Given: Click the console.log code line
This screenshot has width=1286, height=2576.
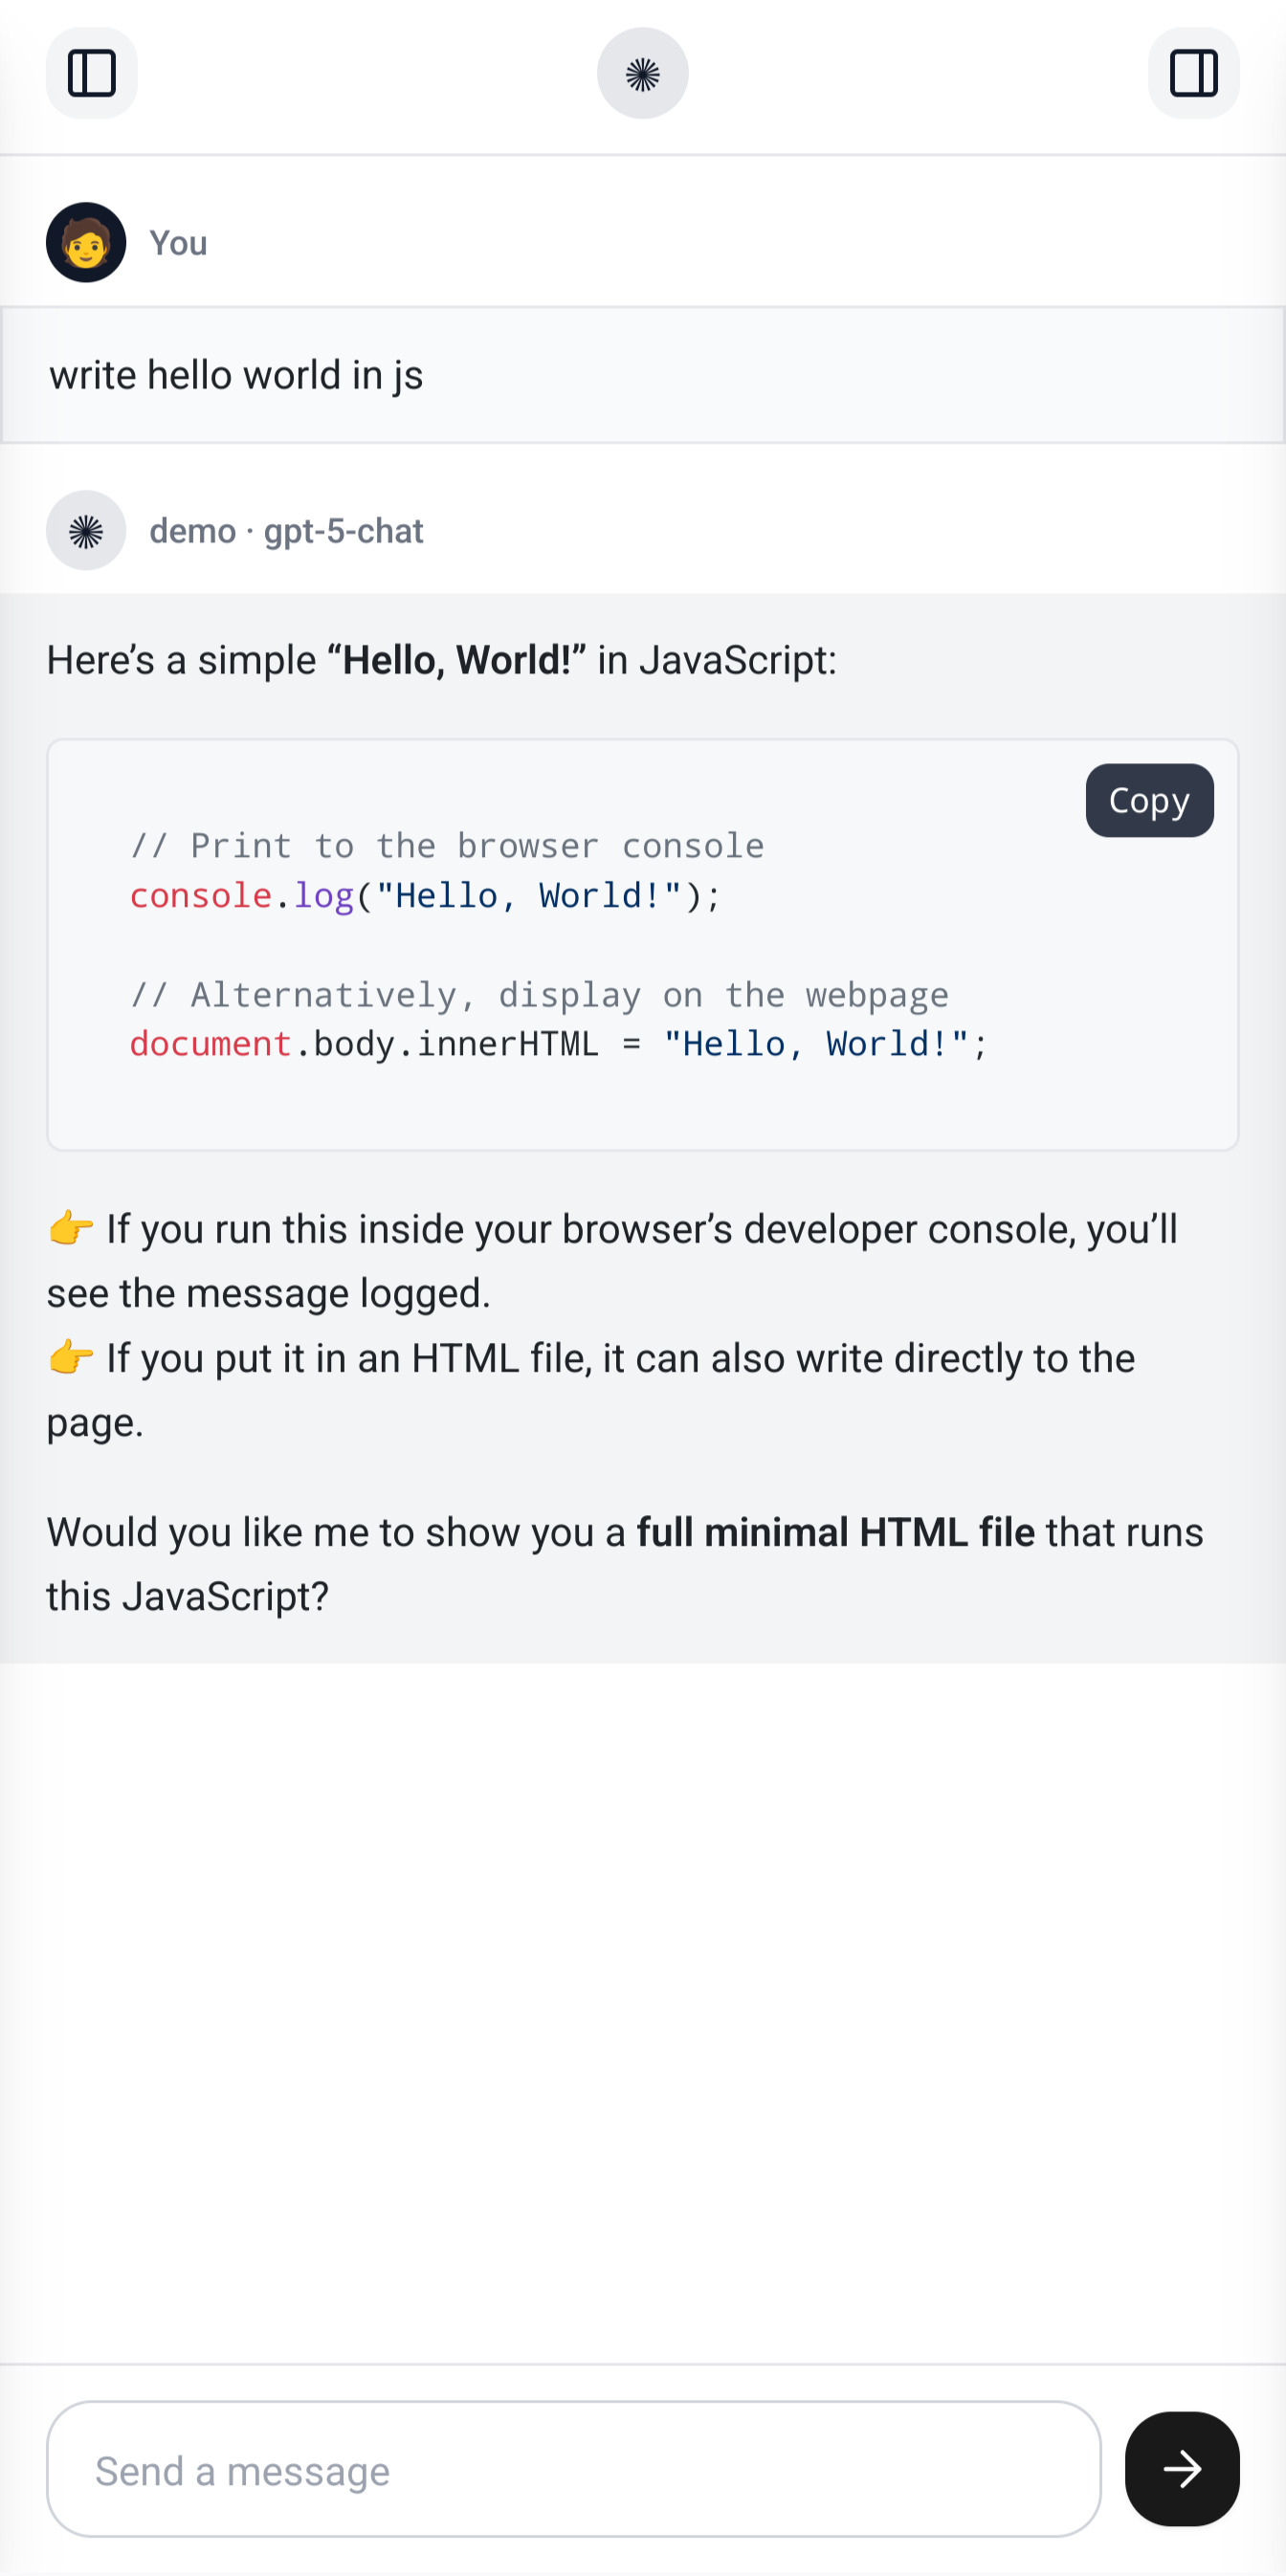Looking at the screenshot, I should click(x=425, y=895).
